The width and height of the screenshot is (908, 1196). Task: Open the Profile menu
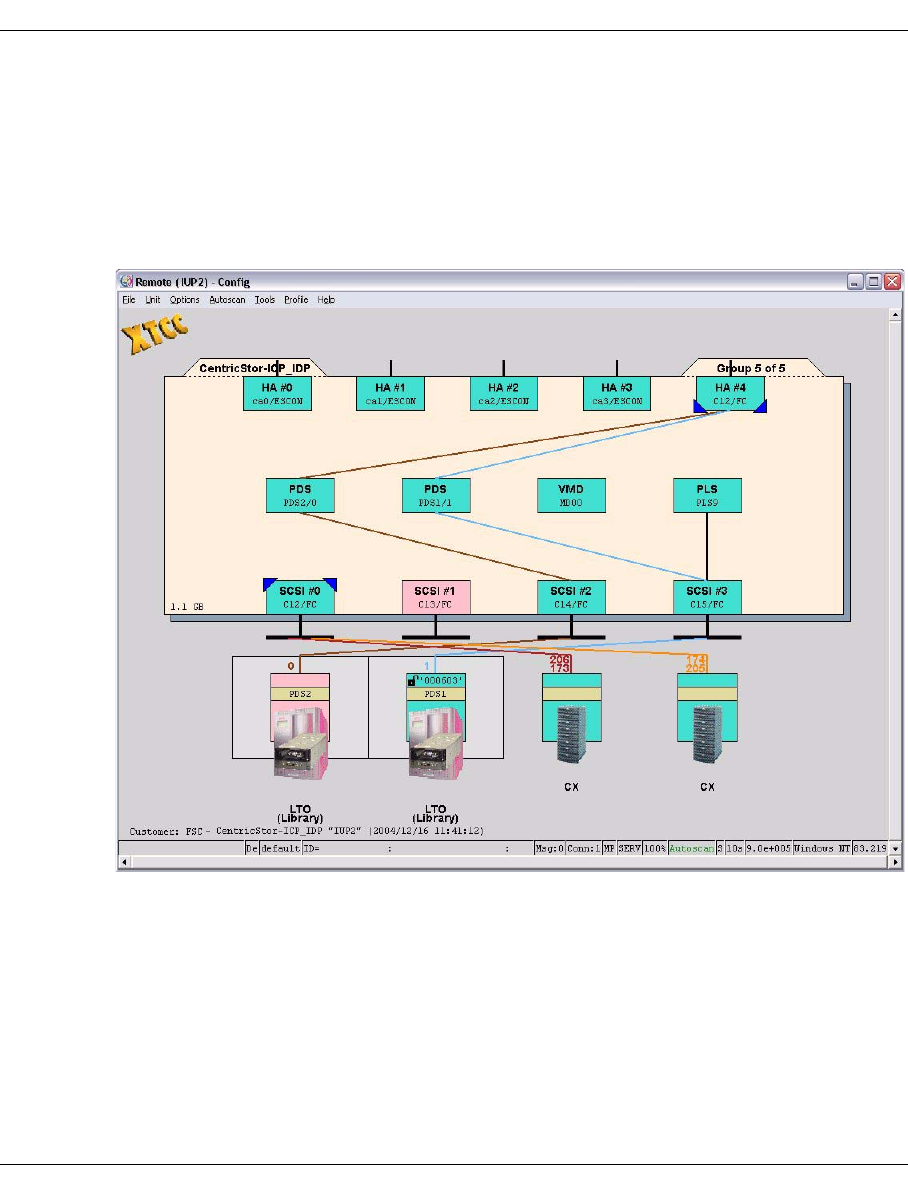[x=296, y=300]
